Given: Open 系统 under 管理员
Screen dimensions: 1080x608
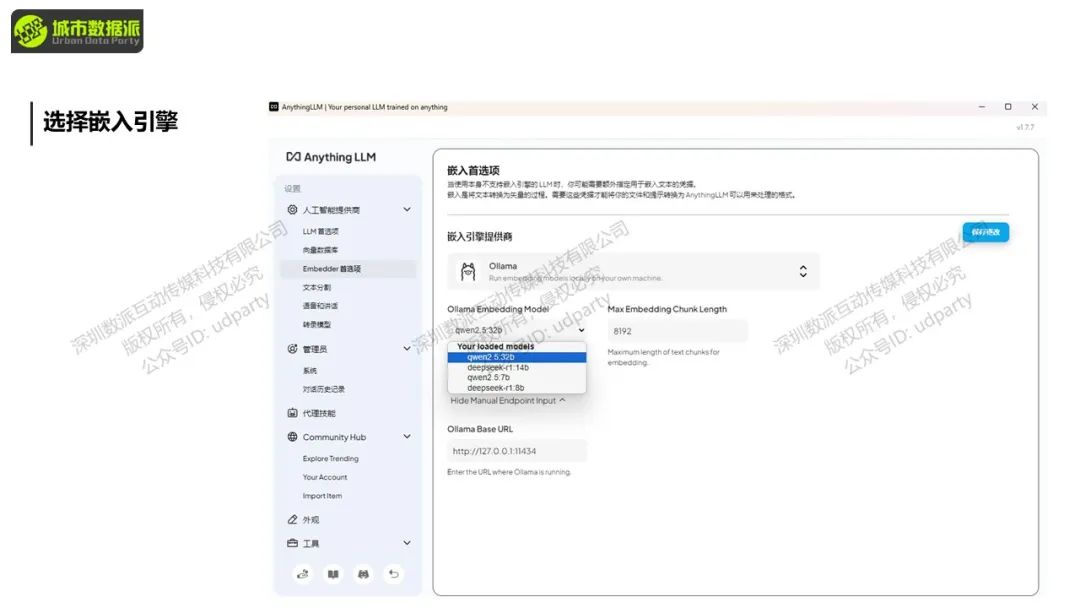Looking at the screenshot, I should pyautogui.click(x=310, y=370).
